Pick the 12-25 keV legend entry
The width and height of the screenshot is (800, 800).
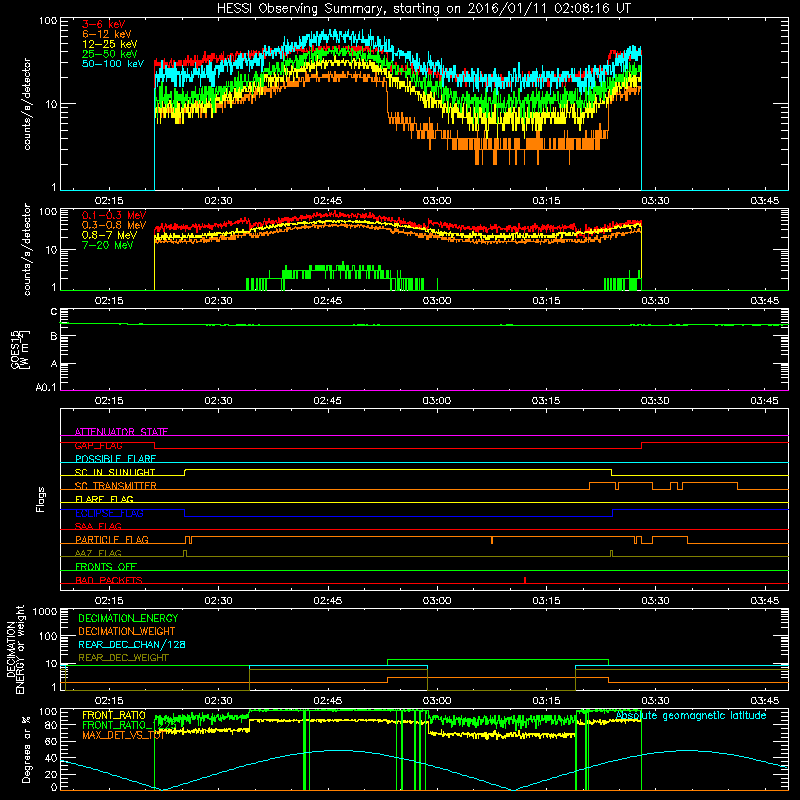click(x=109, y=44)
